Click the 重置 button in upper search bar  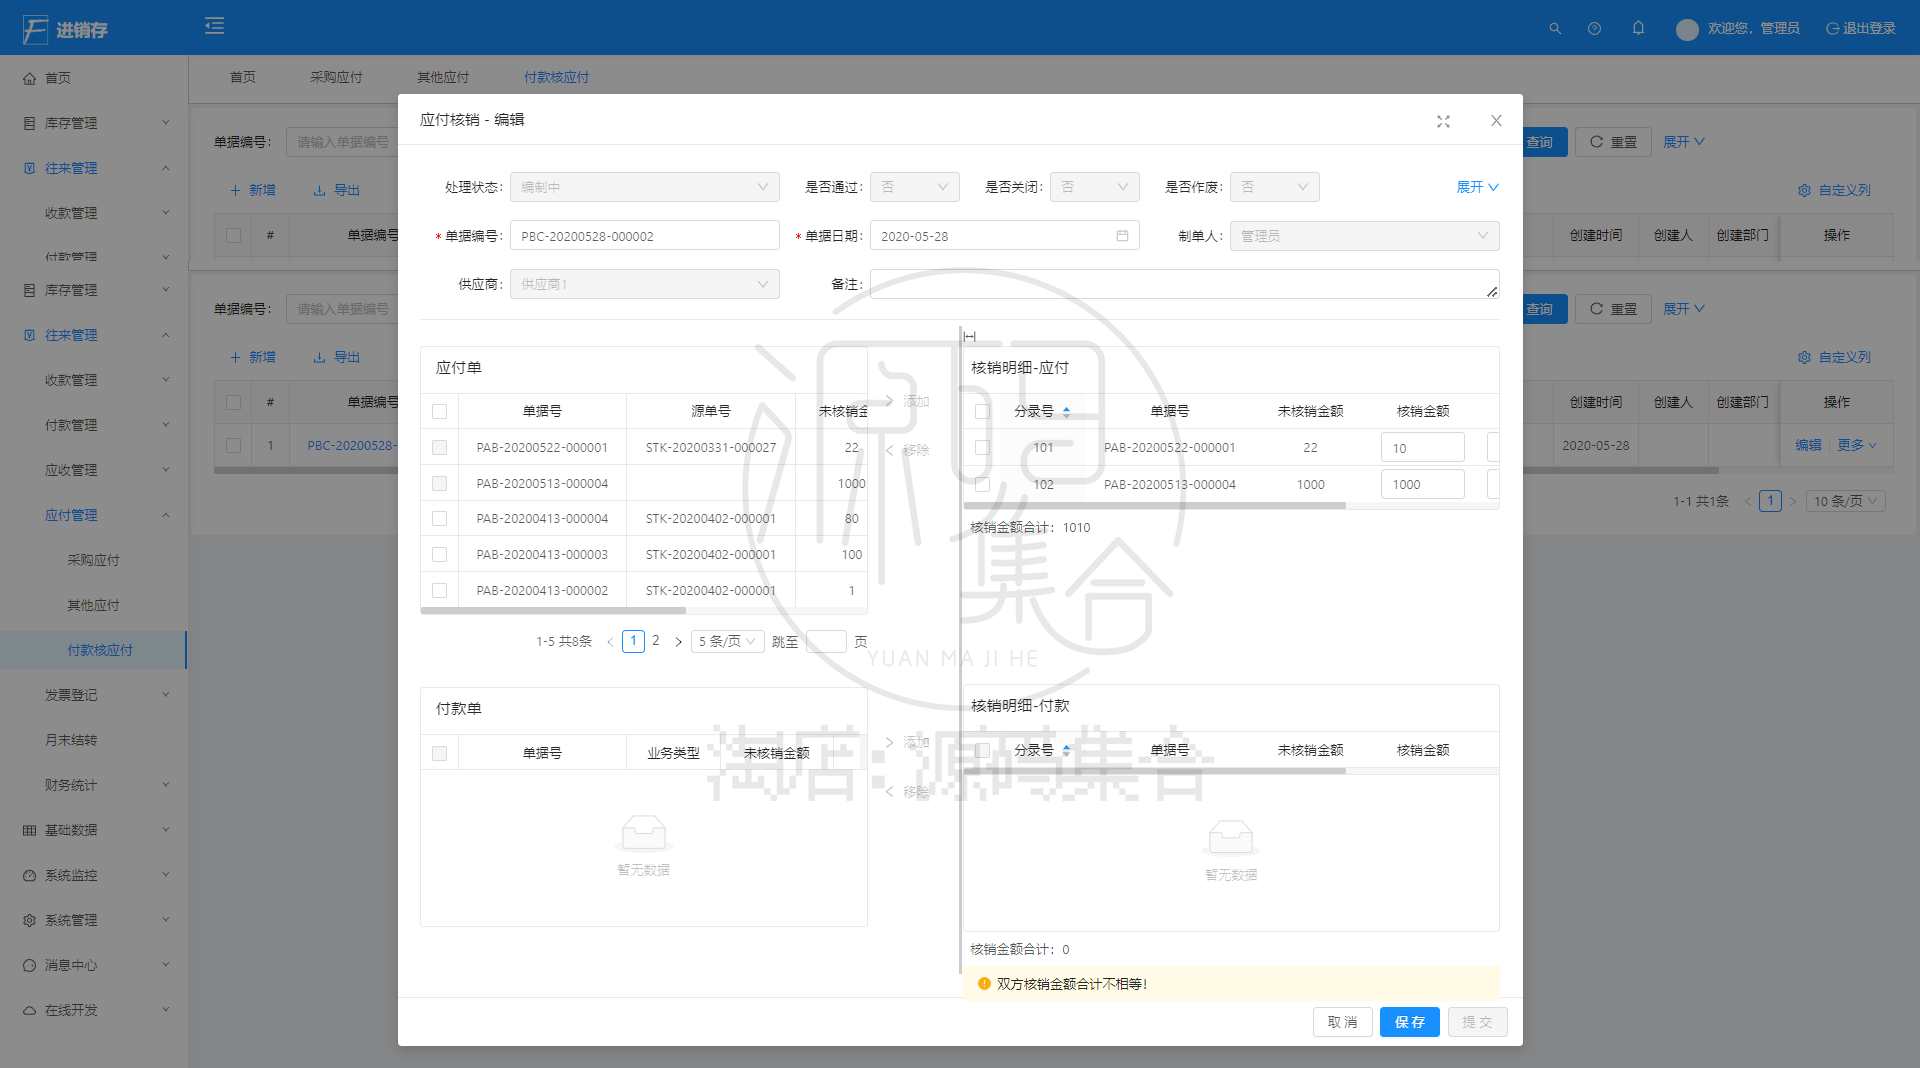[x=1613, y=142]
